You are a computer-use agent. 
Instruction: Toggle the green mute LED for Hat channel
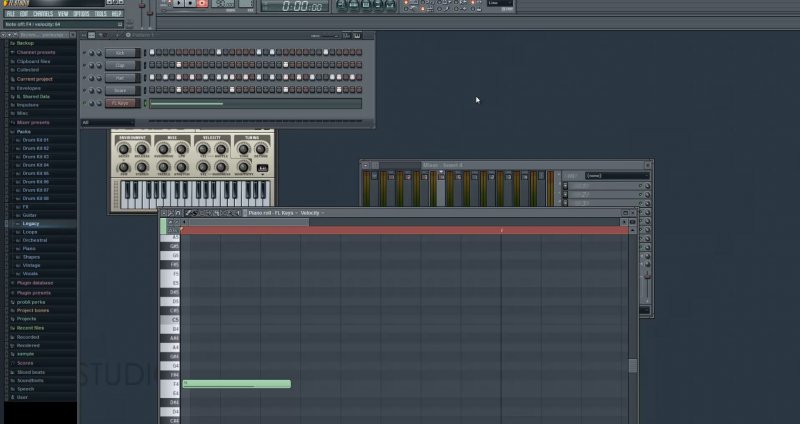[x=84, y=77]
